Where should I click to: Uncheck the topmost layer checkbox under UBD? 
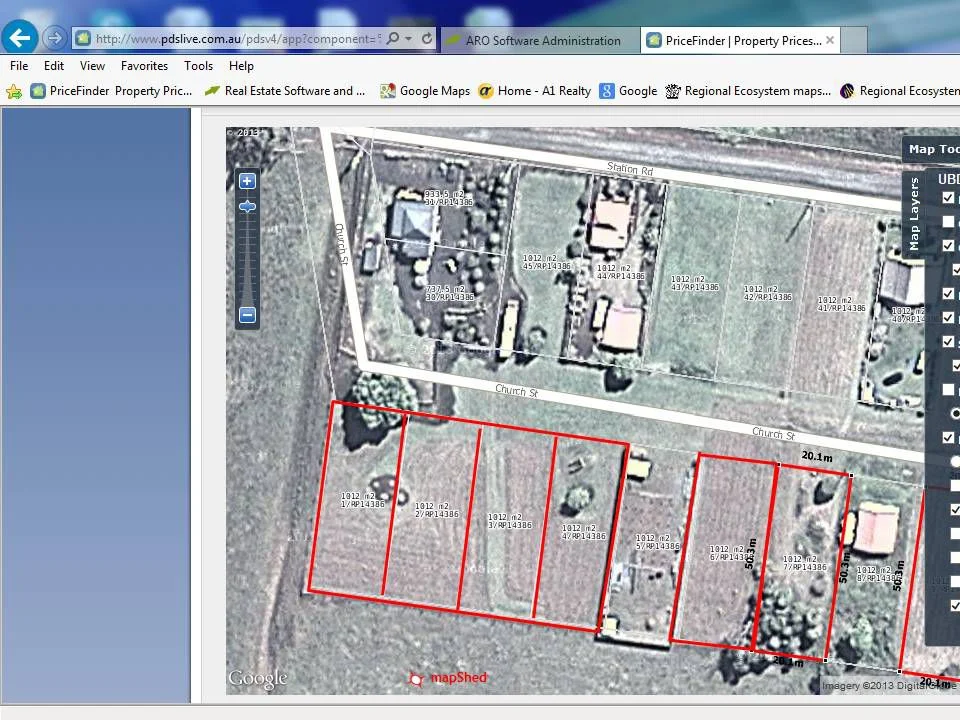tap(946, 222)
